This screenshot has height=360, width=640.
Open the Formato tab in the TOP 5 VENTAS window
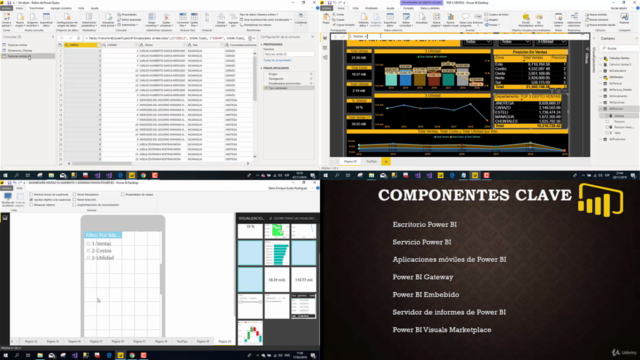click(x=408, y=8)
